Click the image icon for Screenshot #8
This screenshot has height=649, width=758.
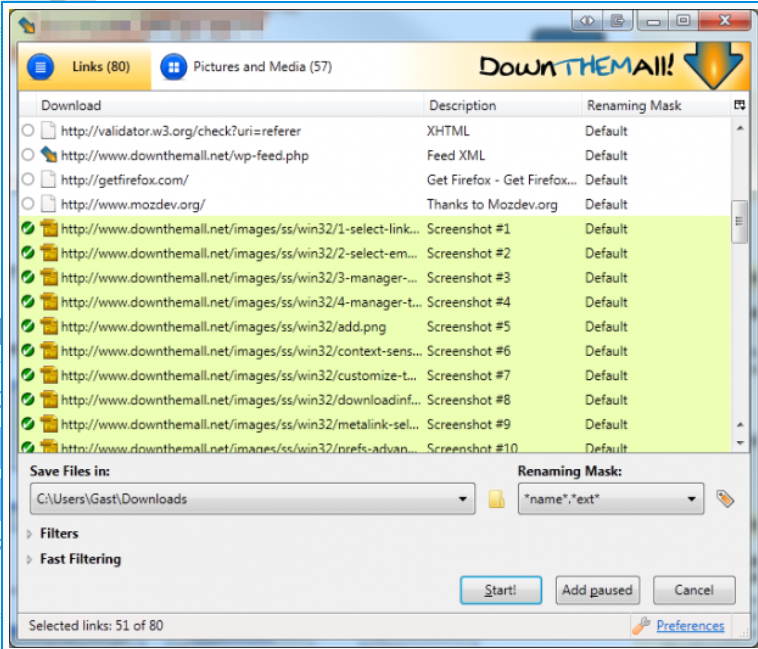tap(49, 400)
